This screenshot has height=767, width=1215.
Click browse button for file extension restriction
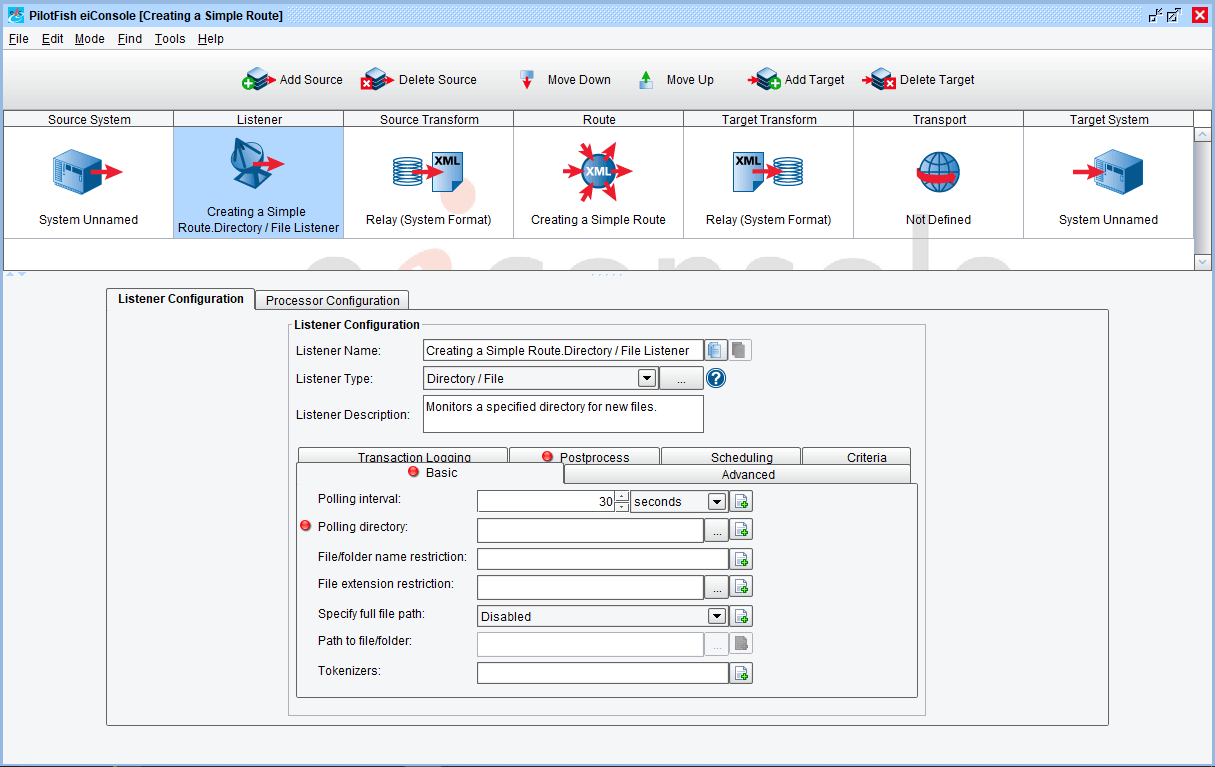[717, 587]
